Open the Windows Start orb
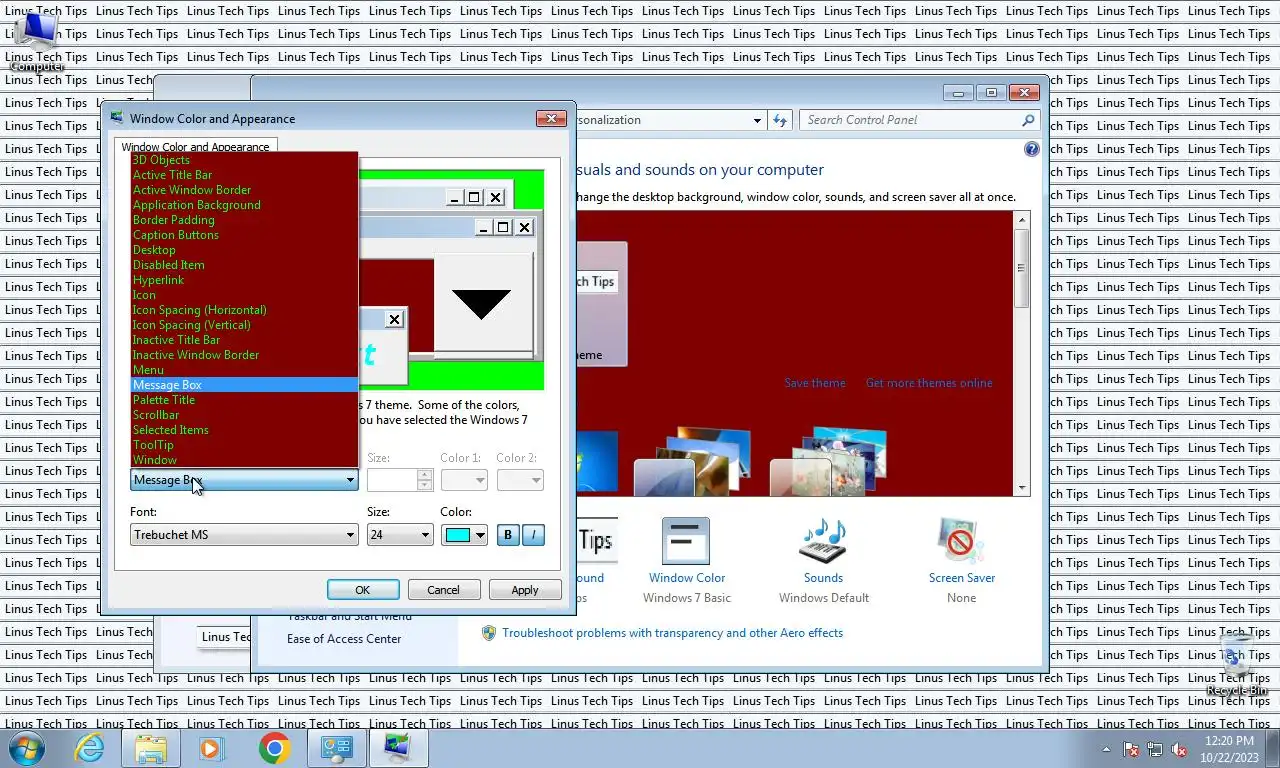The width and height of the screenshot is (1280, 768). click(26, 748)
